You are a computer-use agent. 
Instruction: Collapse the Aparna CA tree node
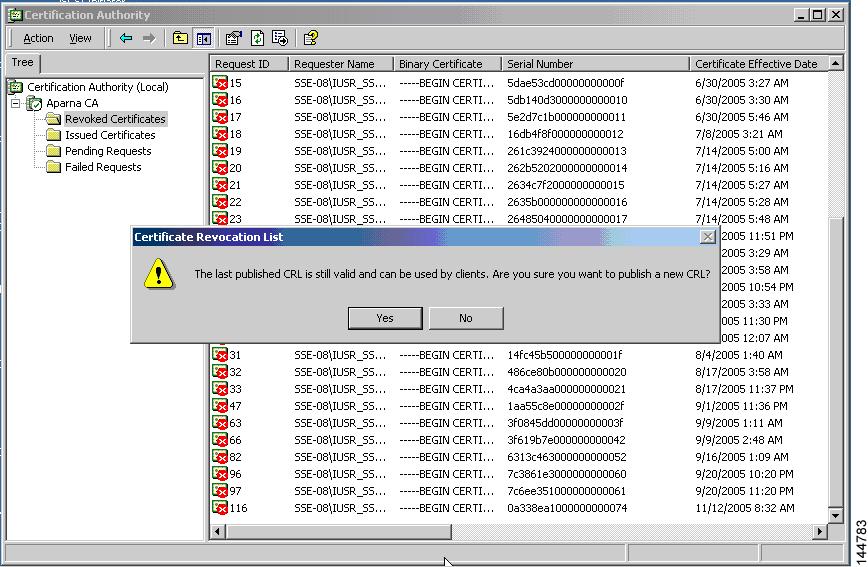tap(16, 103)
